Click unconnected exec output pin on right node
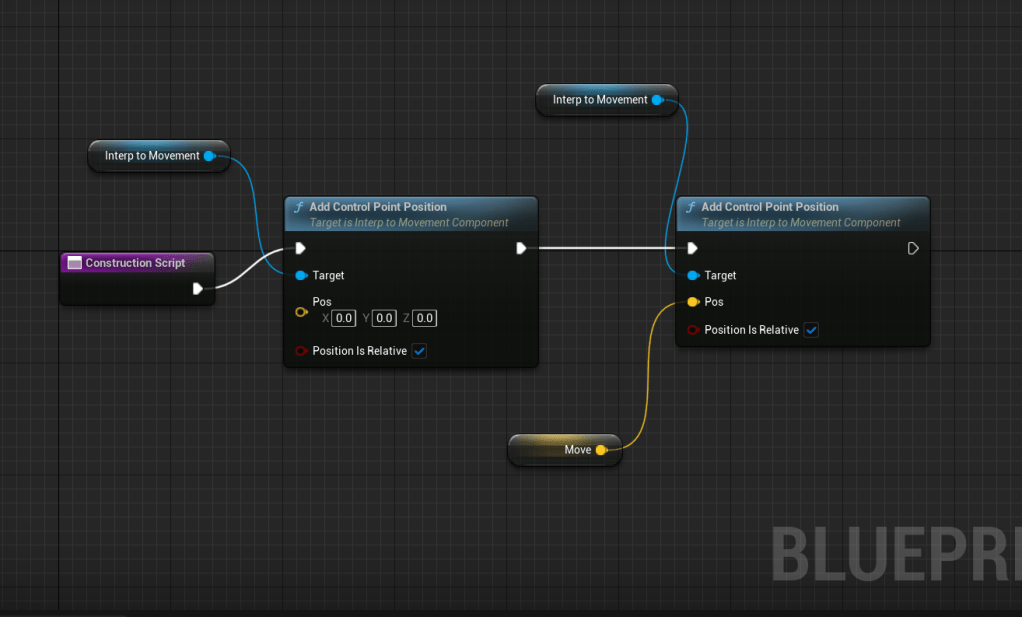Viewport: 1022px width, 617px height. 913,249
